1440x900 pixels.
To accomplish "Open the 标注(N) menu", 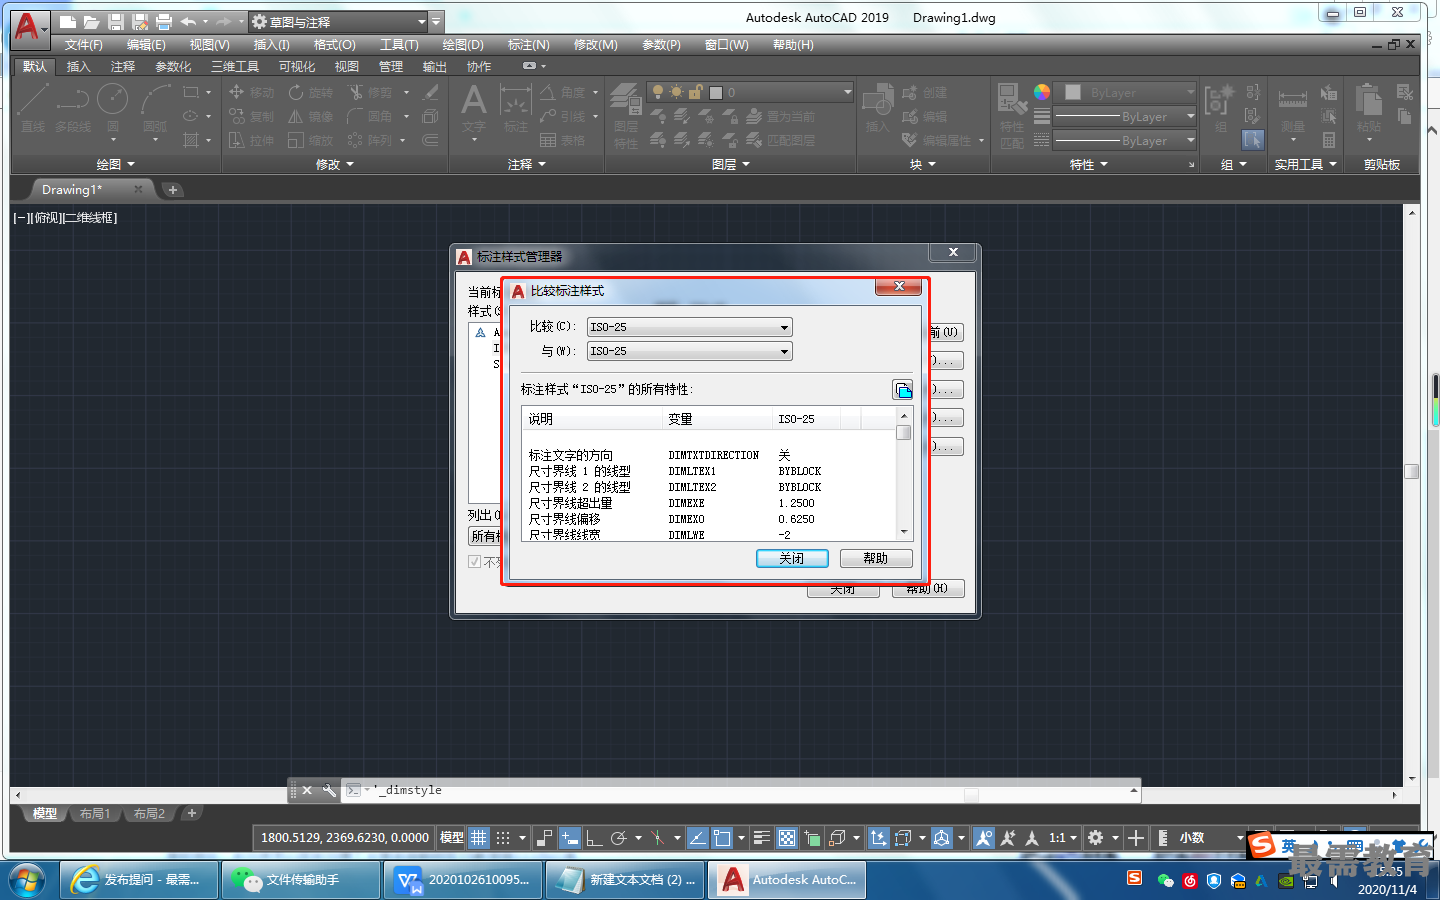I will (528, 45).
